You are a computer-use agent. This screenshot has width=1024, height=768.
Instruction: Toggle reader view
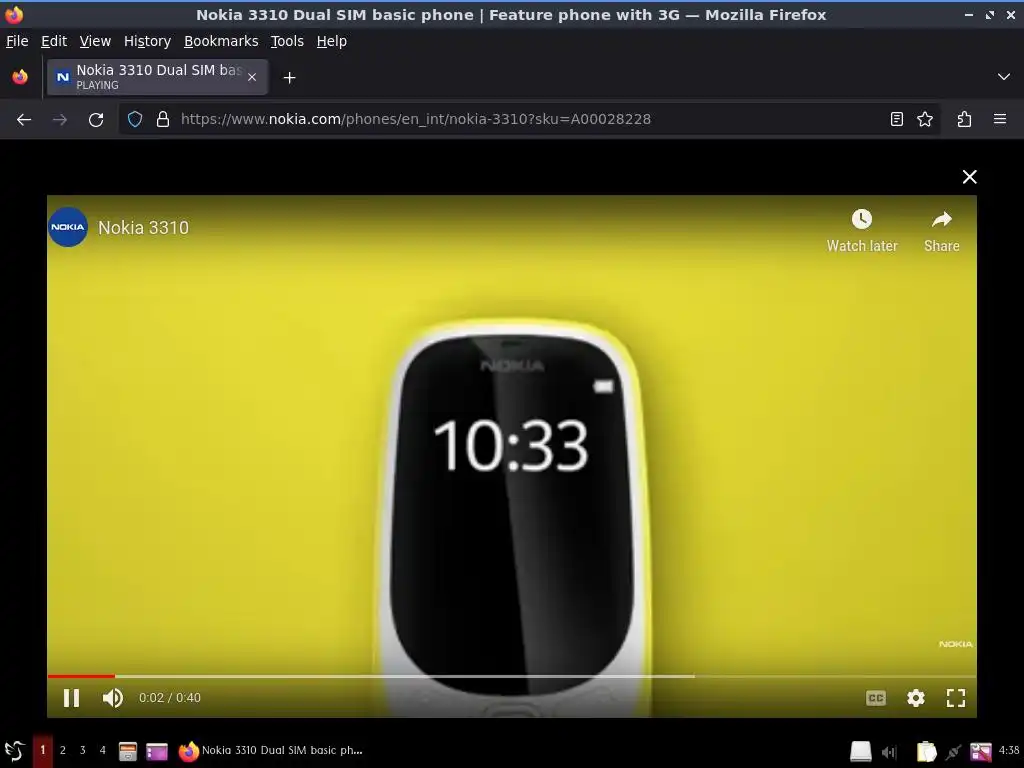point(897,120)
